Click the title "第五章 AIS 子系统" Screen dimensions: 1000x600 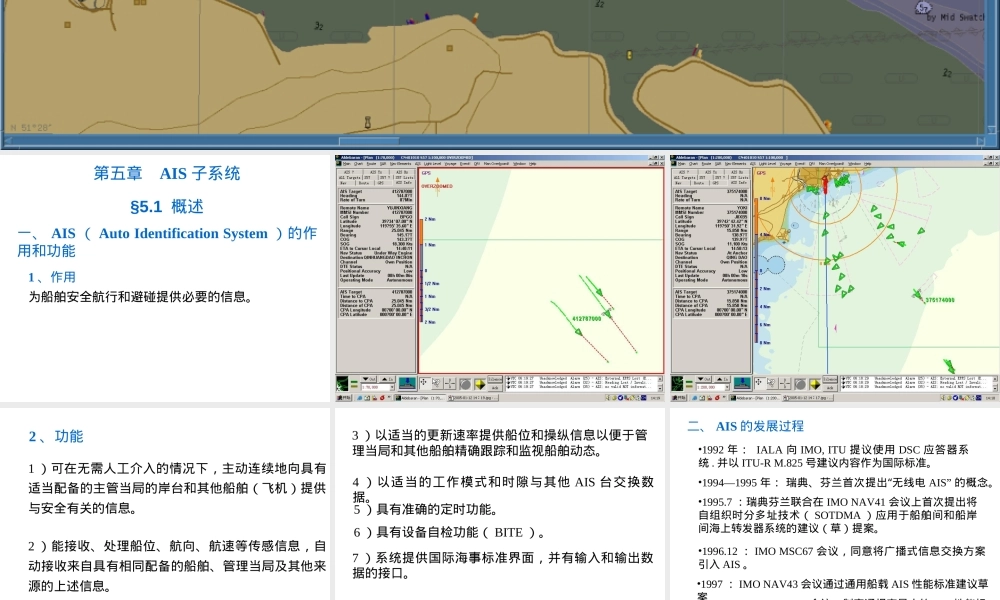coord(167,173)
